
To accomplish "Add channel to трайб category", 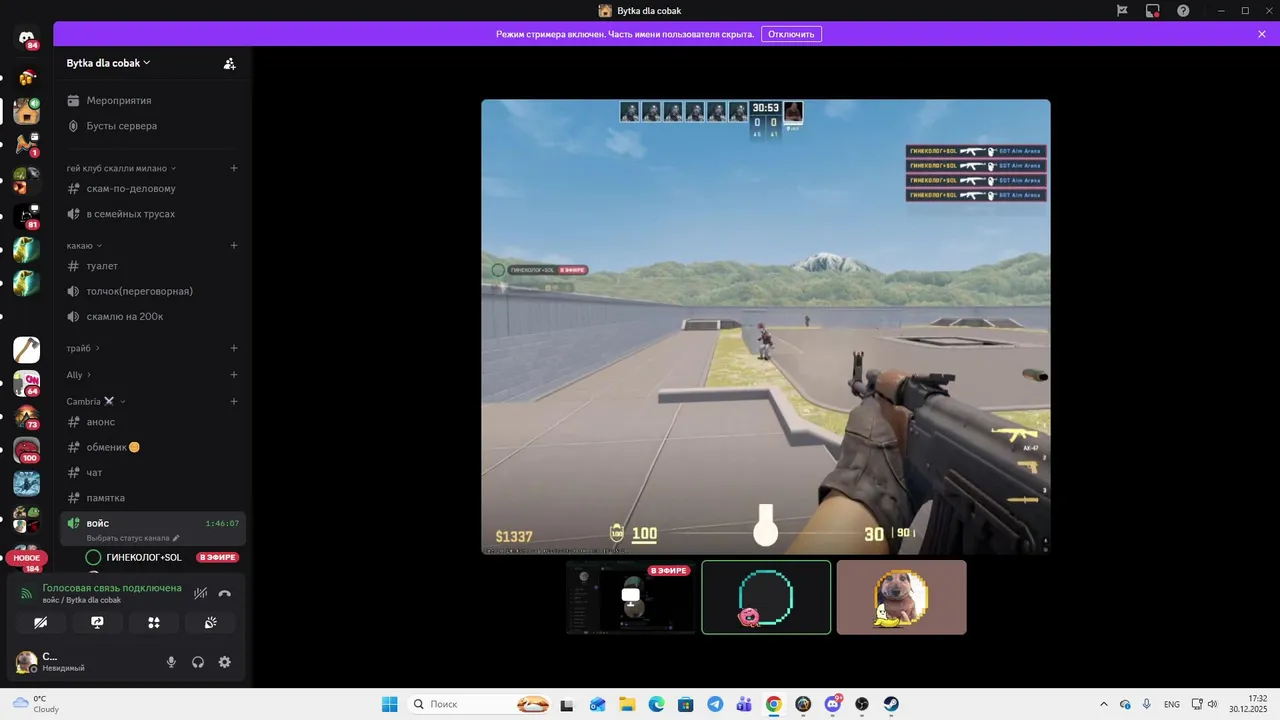I will point(234,348).
